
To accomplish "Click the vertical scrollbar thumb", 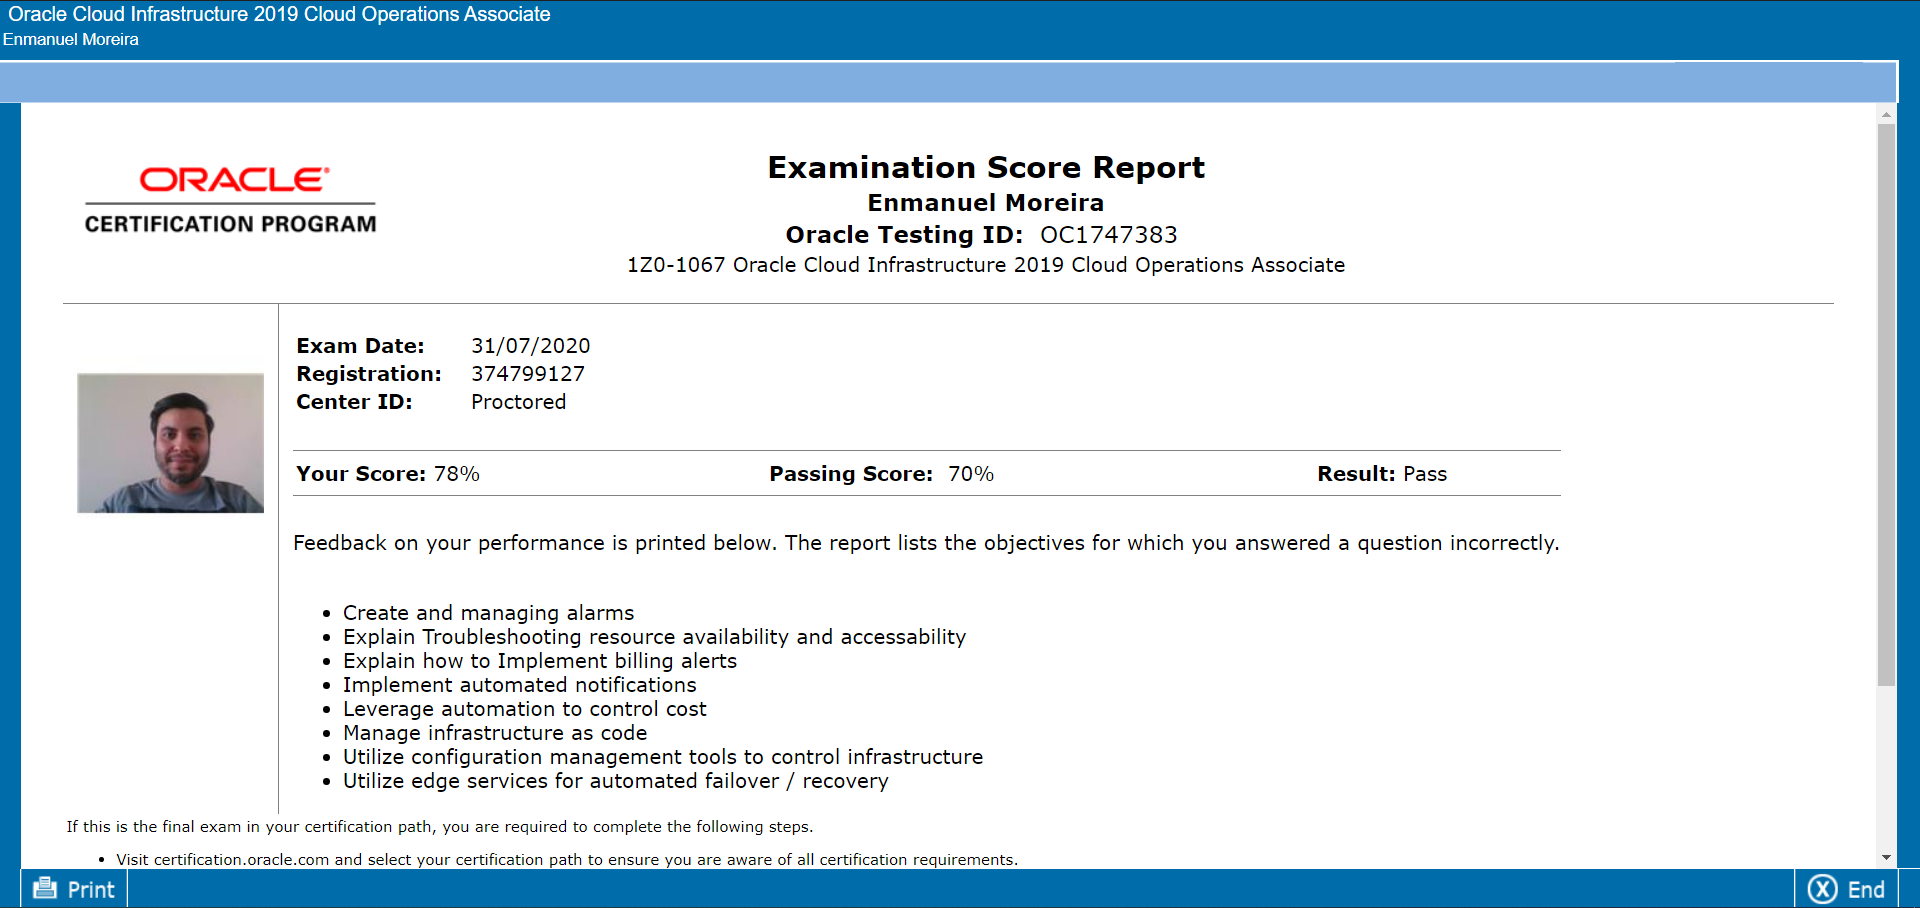I will pos(1886,405).
